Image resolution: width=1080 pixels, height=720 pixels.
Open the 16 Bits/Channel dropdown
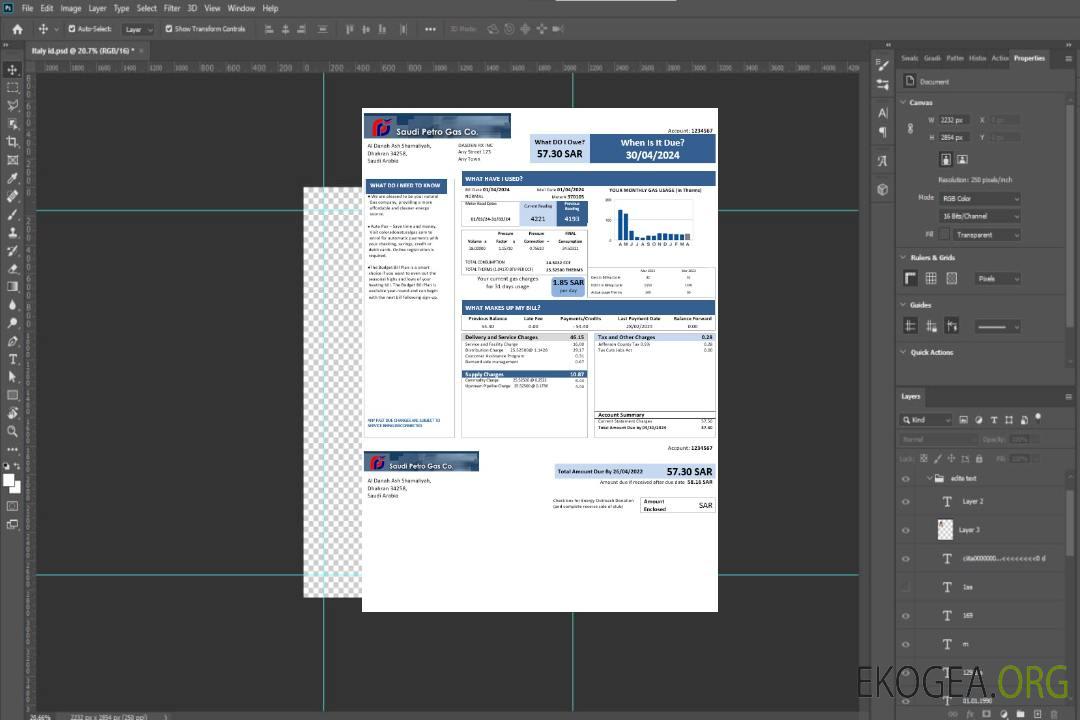(979, 216)
